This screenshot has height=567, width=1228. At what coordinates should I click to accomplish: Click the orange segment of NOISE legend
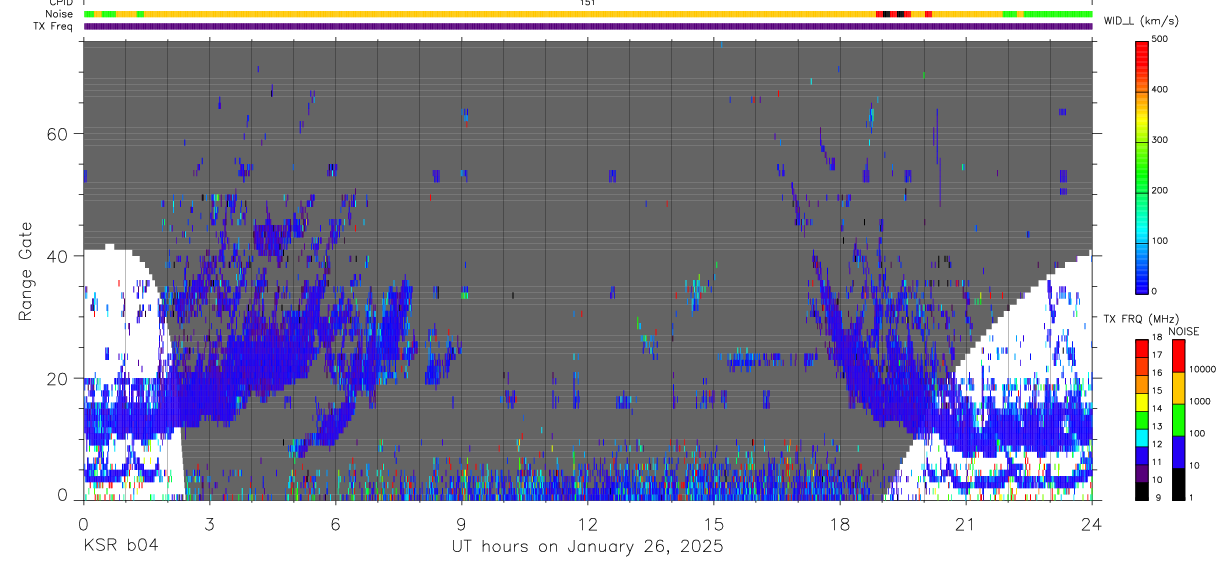tap(1178, 387)
